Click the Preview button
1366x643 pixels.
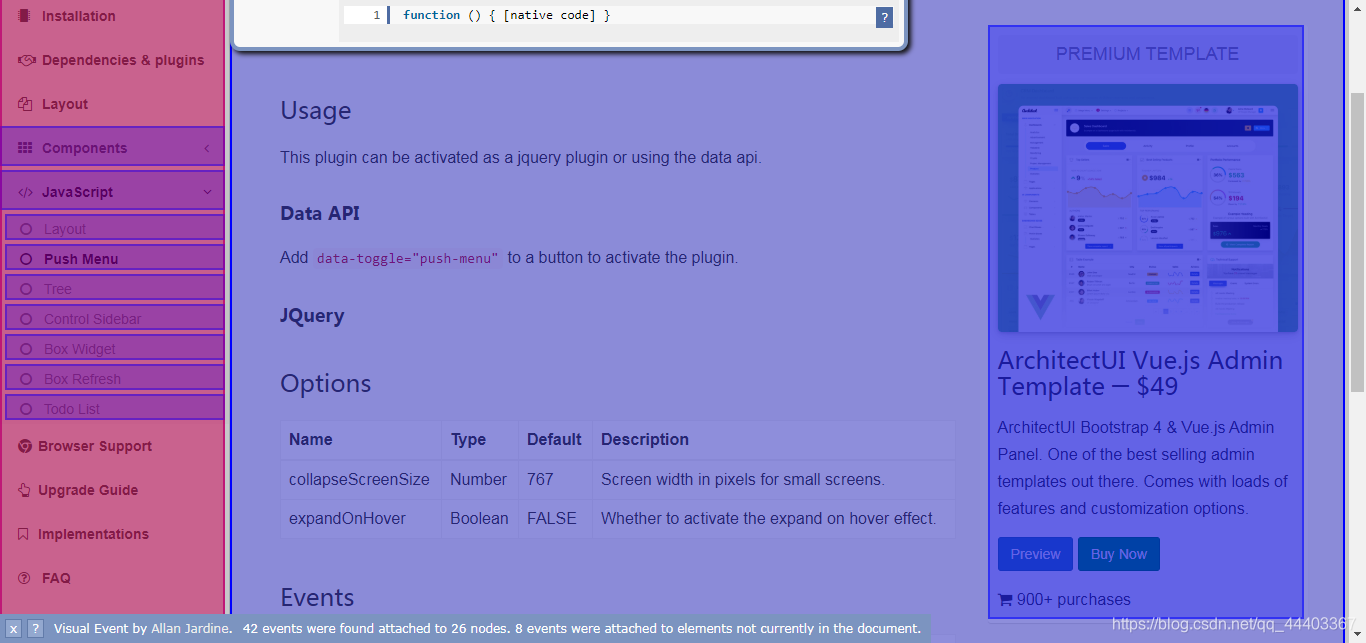1035,554
